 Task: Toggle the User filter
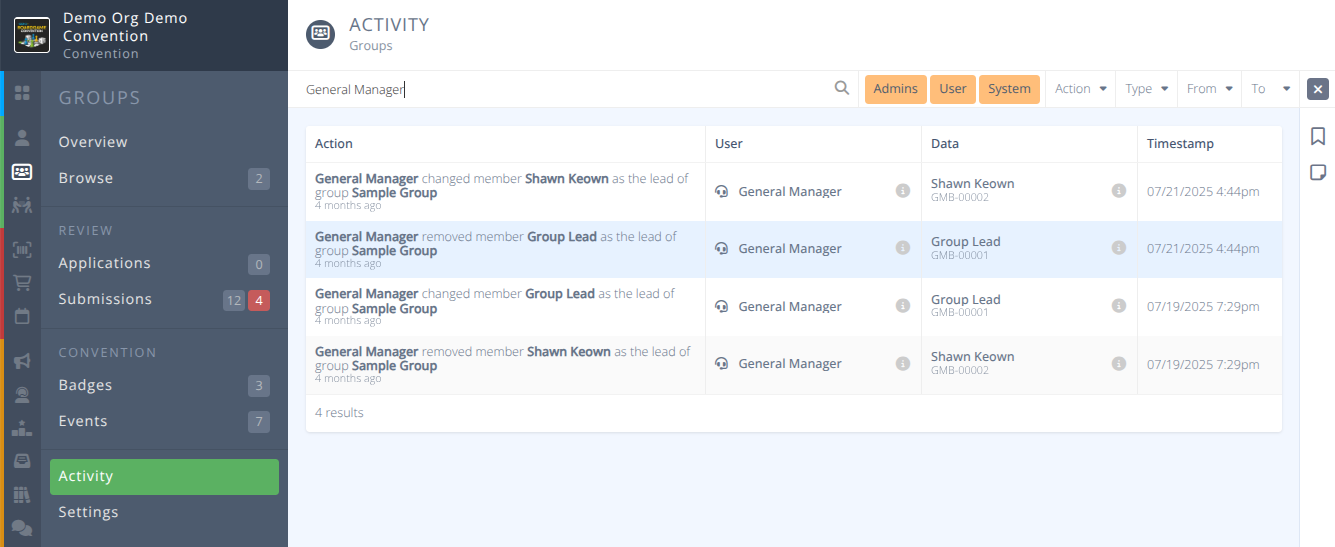(x=952, y=89)
